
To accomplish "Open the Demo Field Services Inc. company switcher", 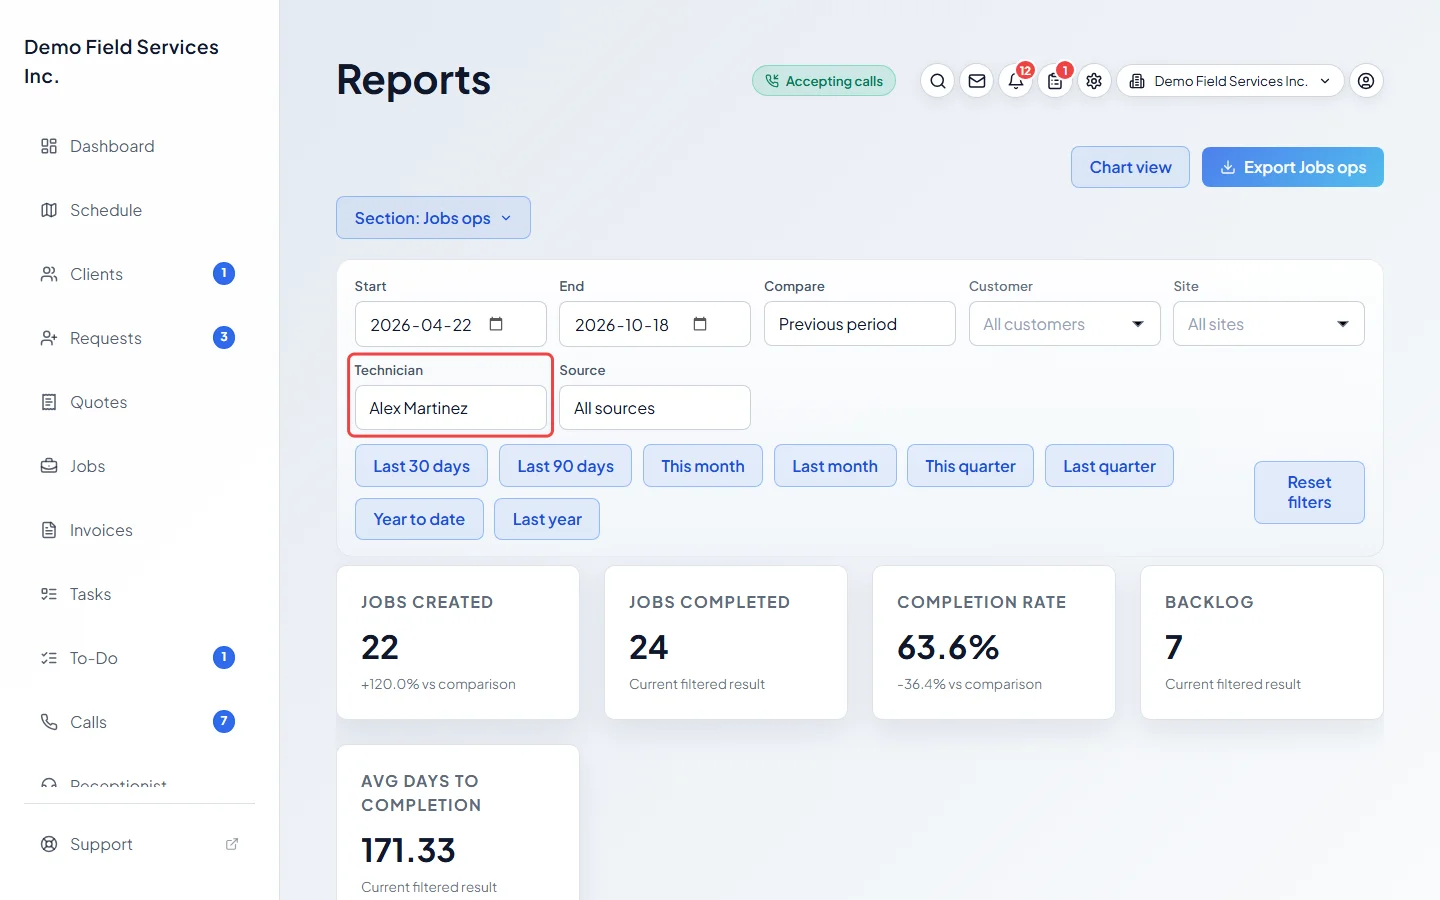I will click(1230, 81).
